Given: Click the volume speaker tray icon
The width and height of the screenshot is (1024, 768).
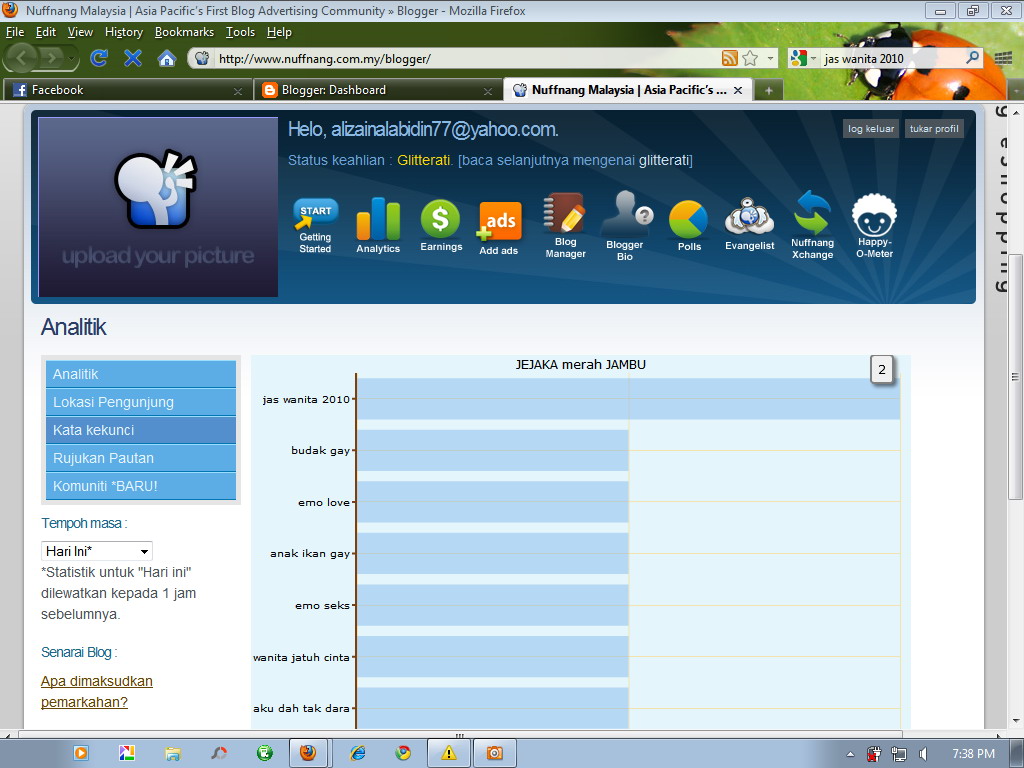Looking at the screenshot, I should pos(923,754).
